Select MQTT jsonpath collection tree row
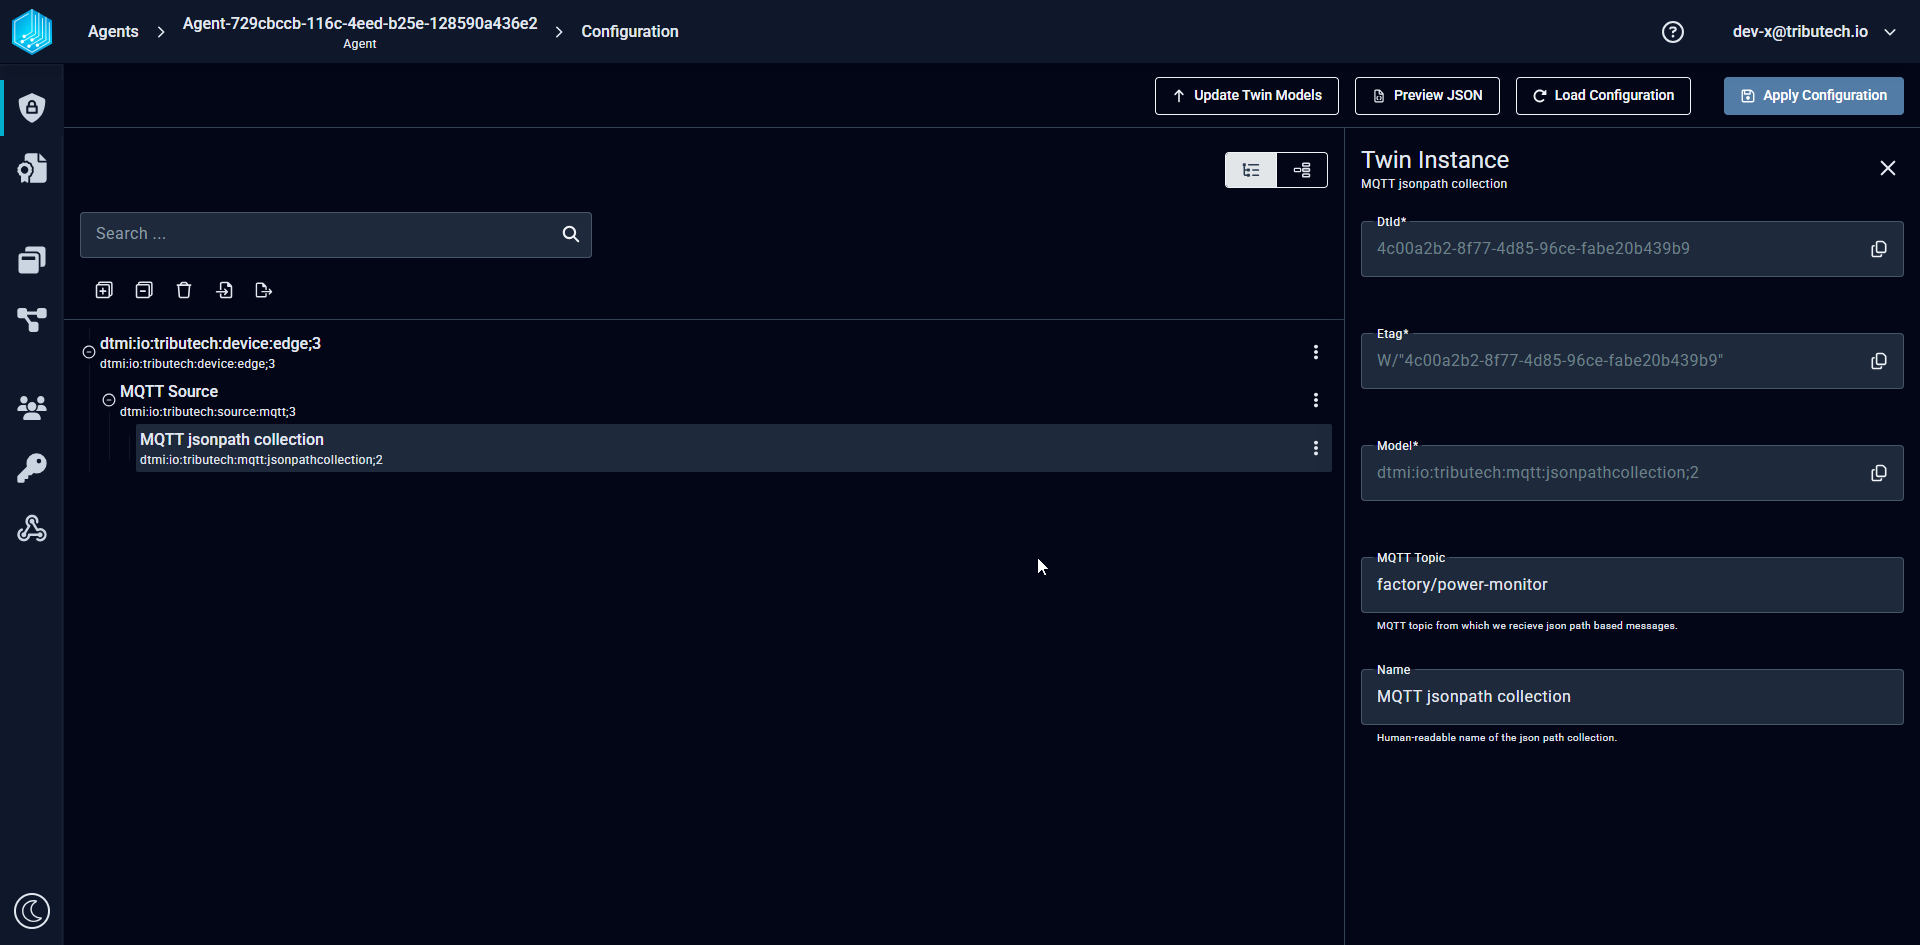This screenshot has width=1920, height=945. click(734, 448)
